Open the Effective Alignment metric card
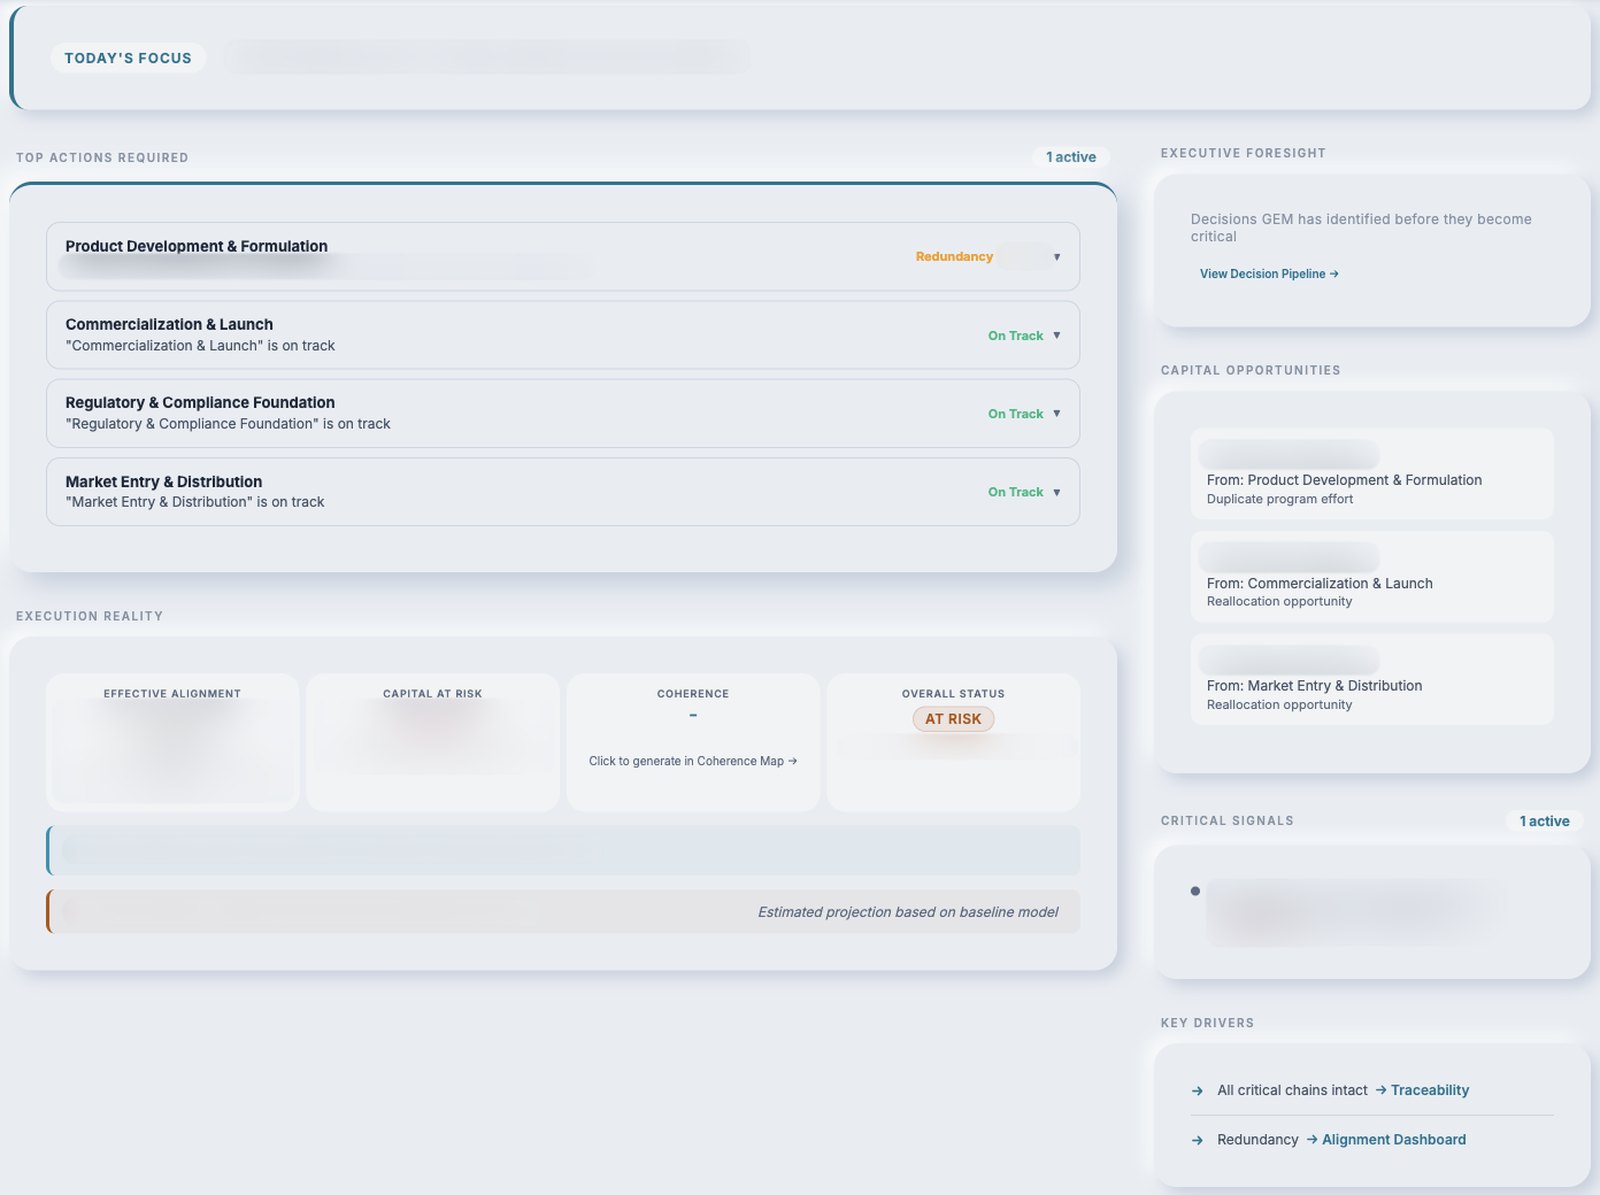The height and width of the screenshot is (1195, 1600). 172,742
